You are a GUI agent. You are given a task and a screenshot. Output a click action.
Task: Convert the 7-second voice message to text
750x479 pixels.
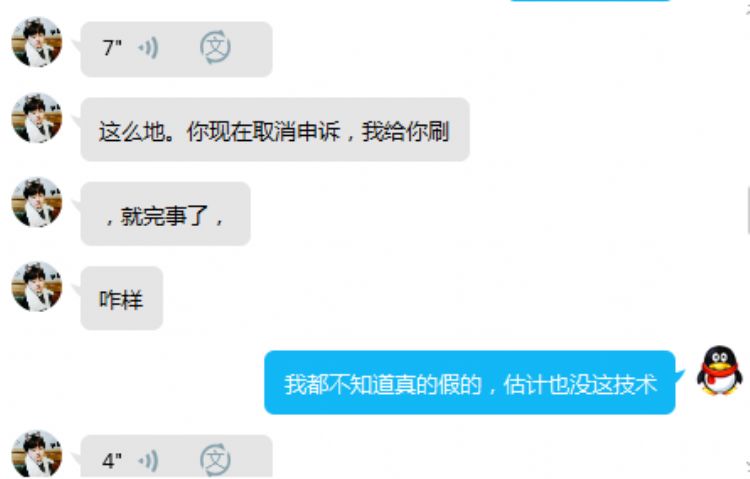(215, 47)
